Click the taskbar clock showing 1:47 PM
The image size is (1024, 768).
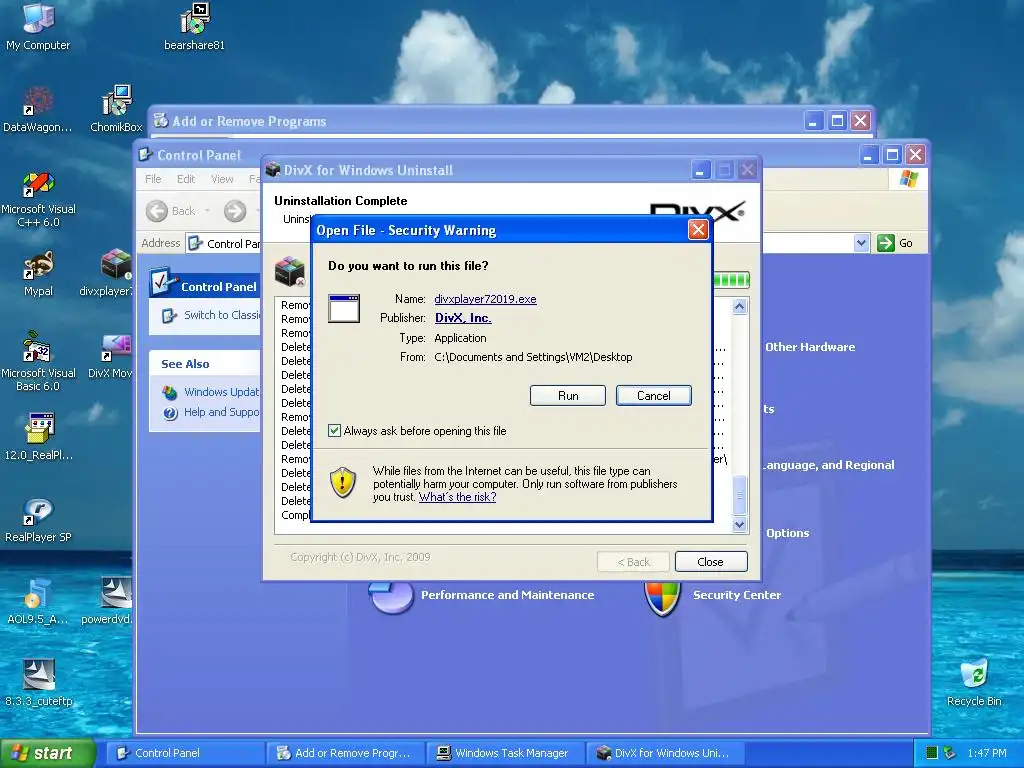coord(987,753)
